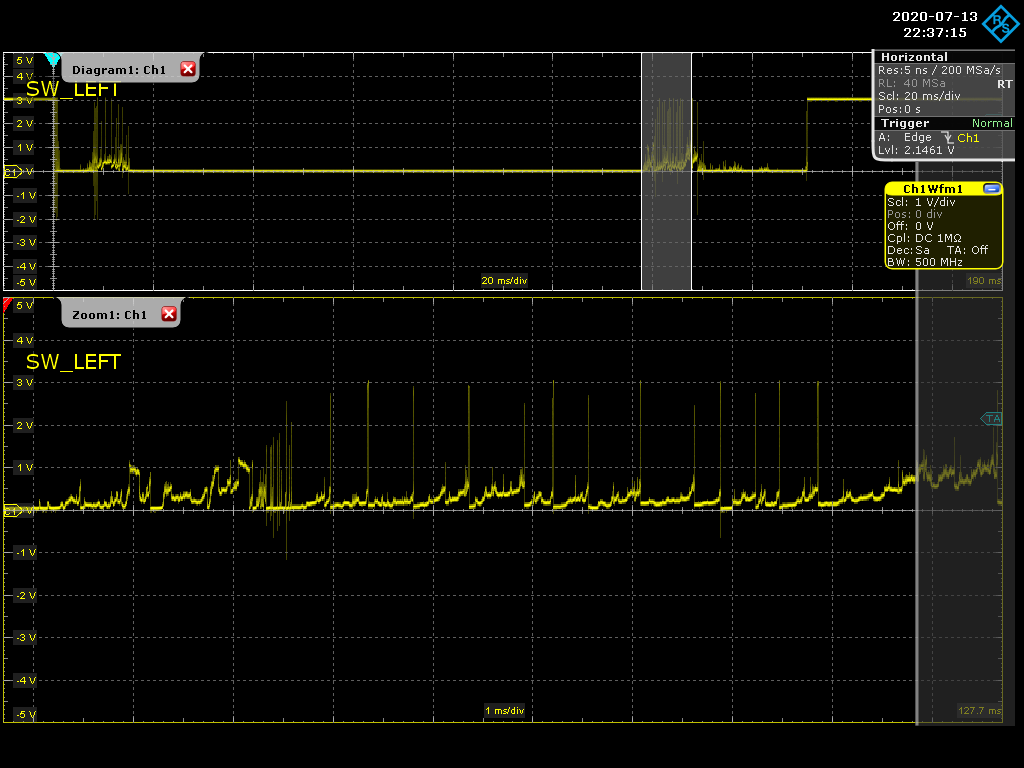Viewport: 1024px width, 768px height.
Task: Click the 20 ms/div scale label in Diagram1
Action: pyautogui.click(x=504, y=281)
